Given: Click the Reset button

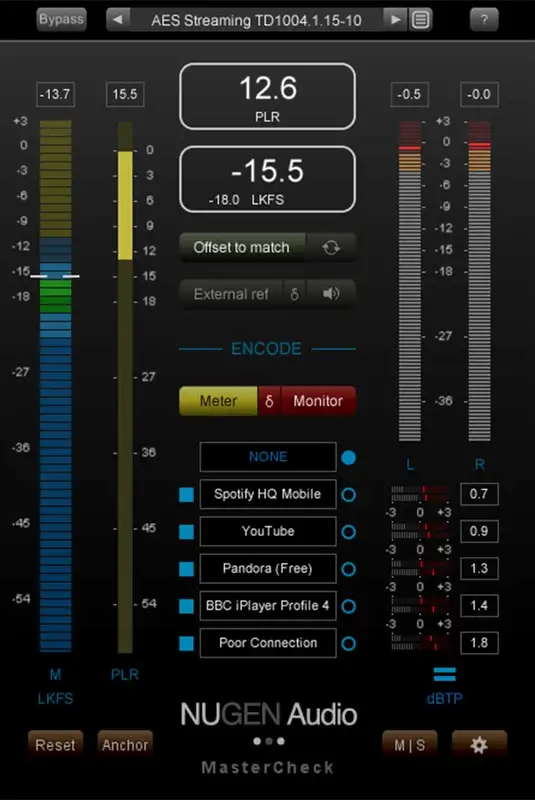Looking at the screenshot, I should (55, 745).
